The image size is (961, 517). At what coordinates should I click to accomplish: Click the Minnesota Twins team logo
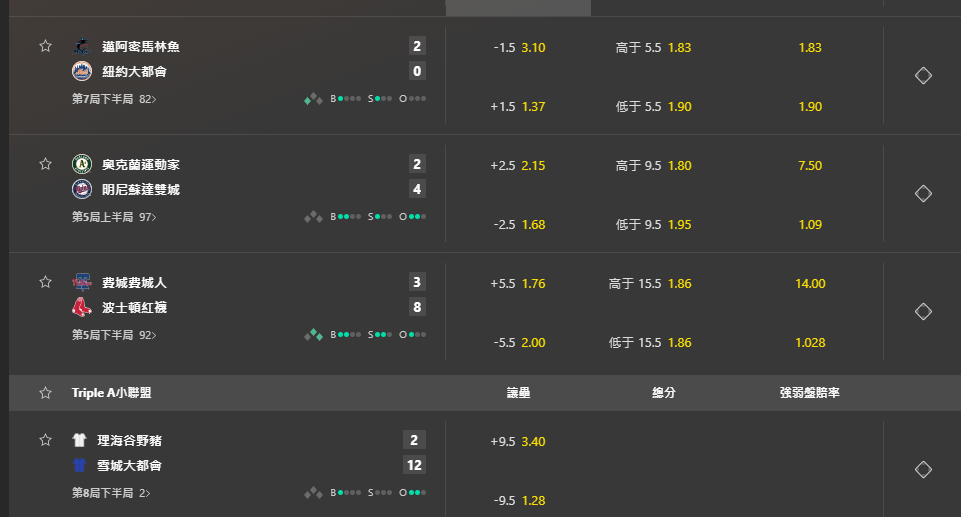(x=82, y=189)
